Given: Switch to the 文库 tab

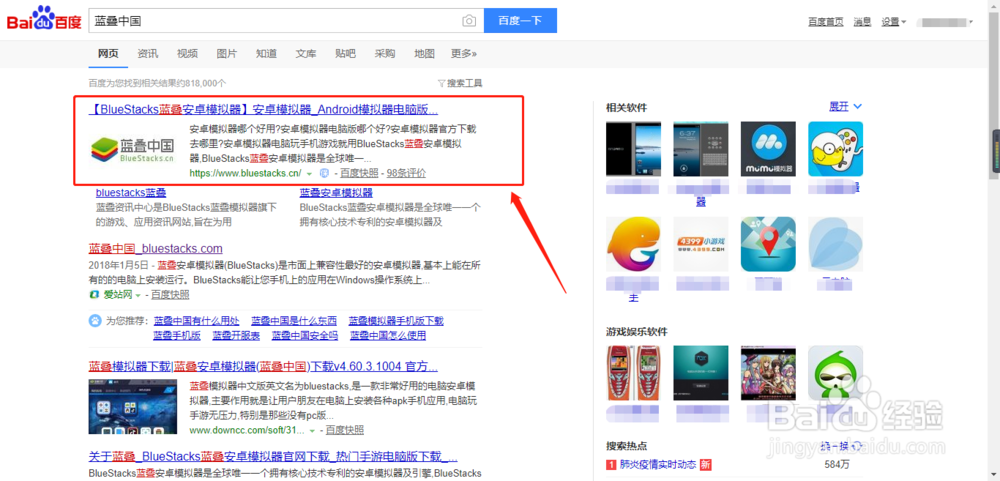Looking at the screenshot, I should tap(306, 54).
